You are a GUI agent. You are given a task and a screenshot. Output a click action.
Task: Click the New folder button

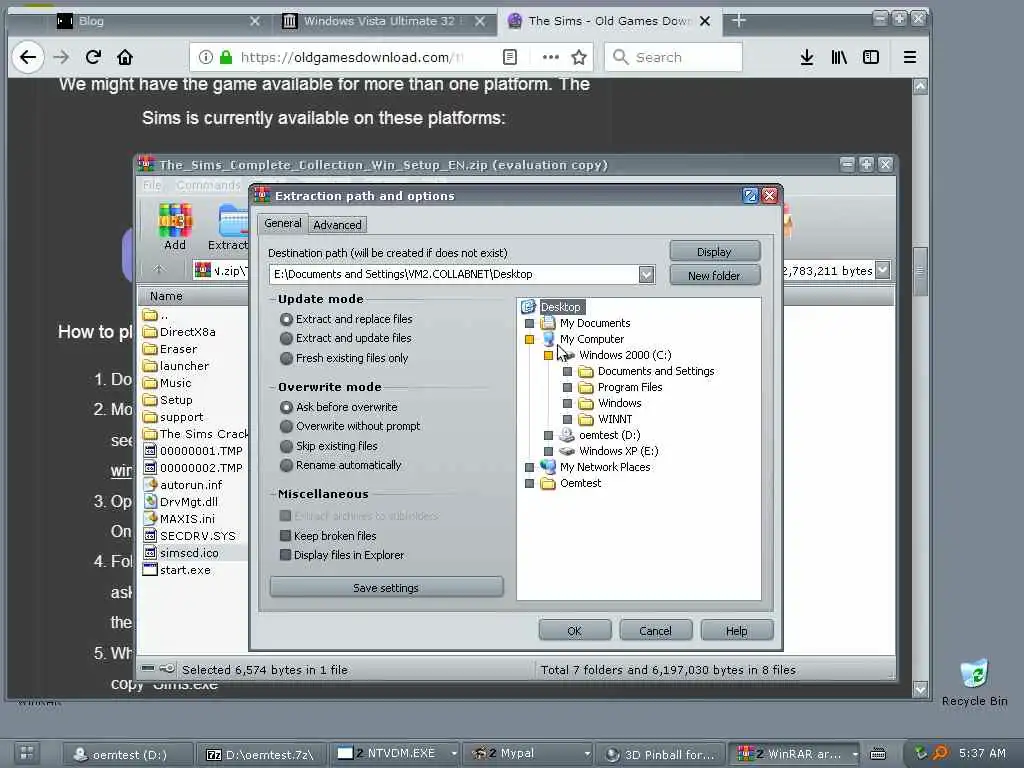tap(714, 276)
